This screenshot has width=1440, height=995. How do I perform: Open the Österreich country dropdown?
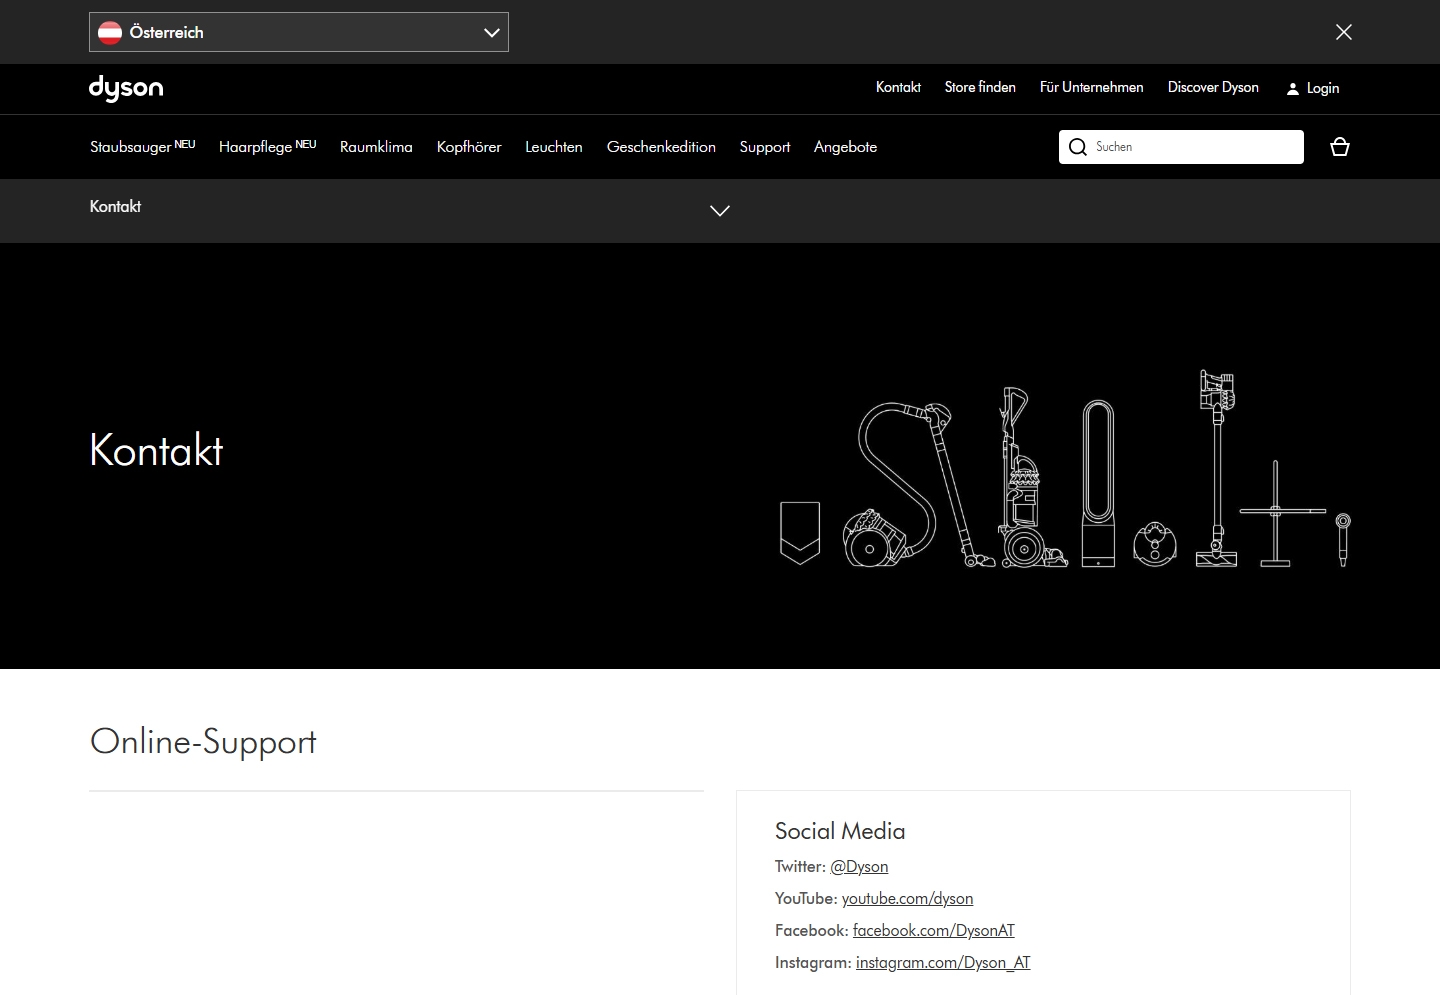[299, 32]
